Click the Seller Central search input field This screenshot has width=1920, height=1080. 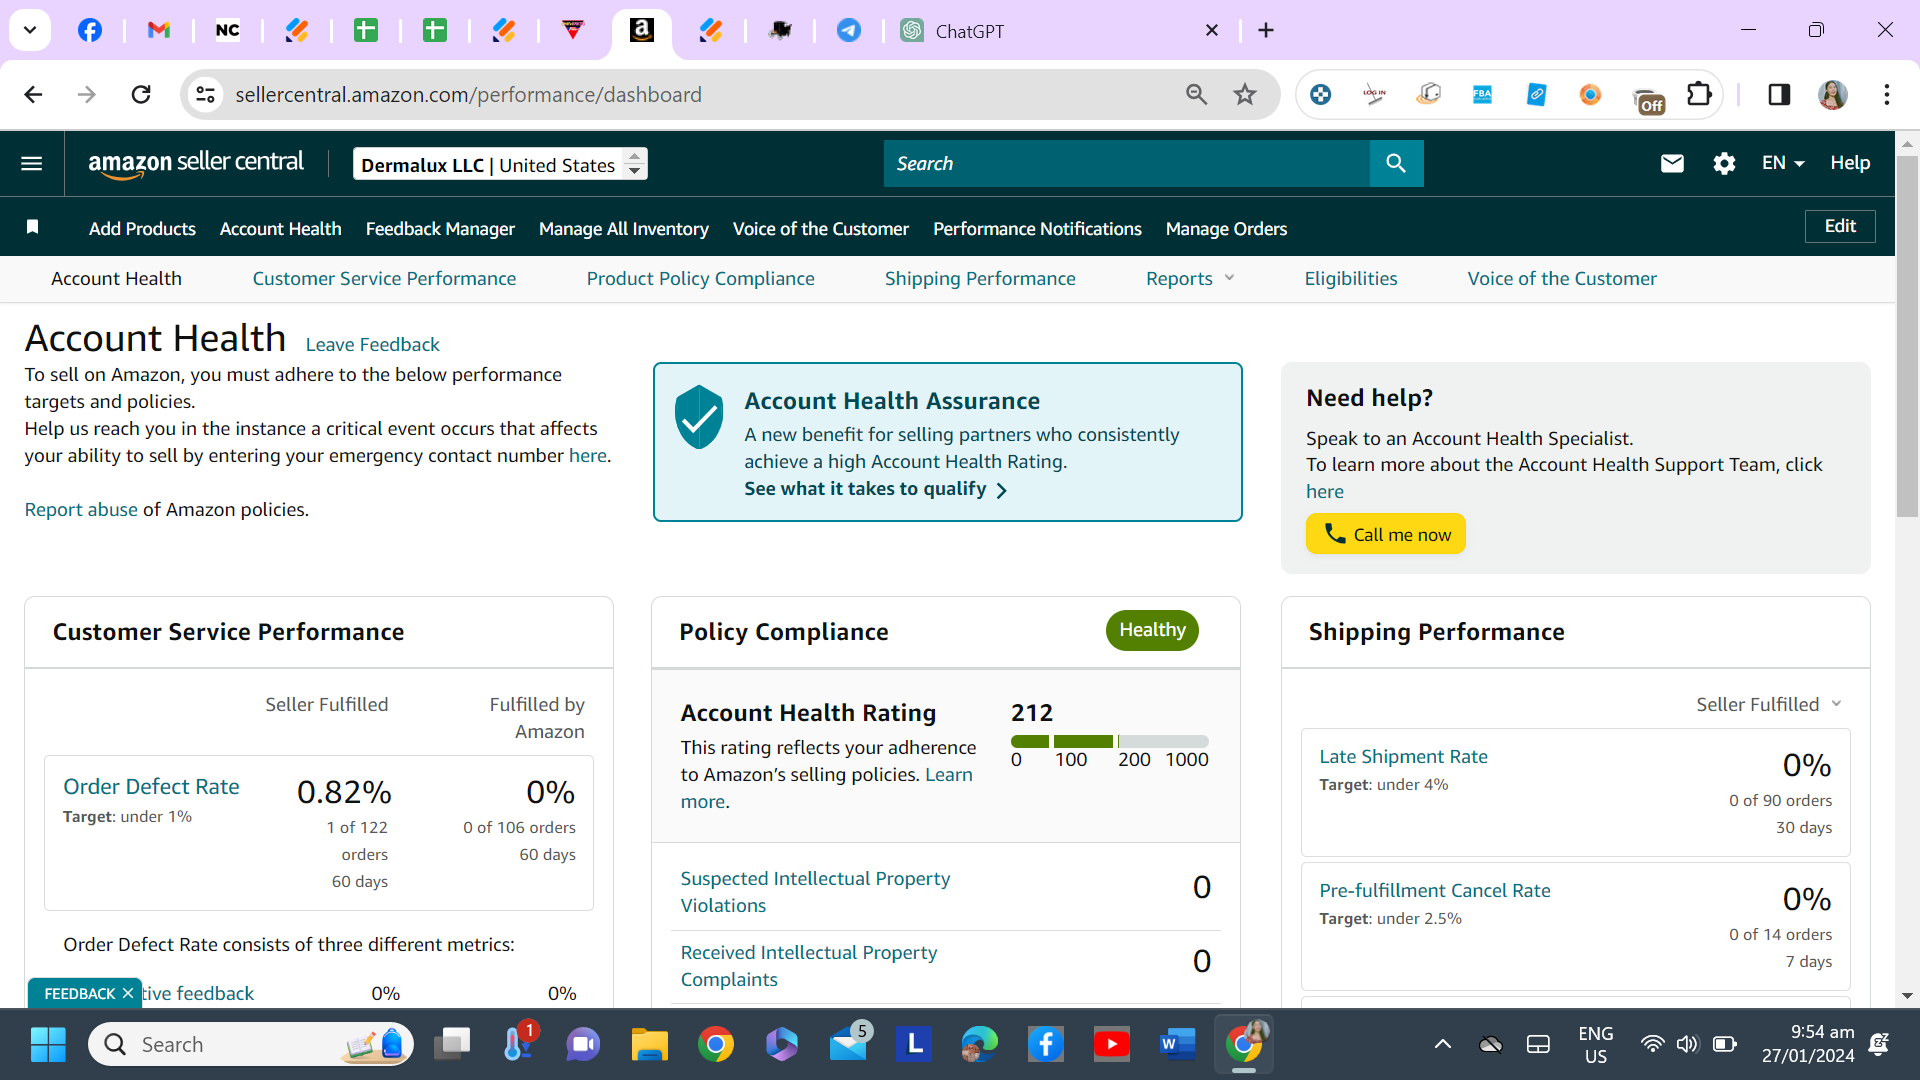1127,163
